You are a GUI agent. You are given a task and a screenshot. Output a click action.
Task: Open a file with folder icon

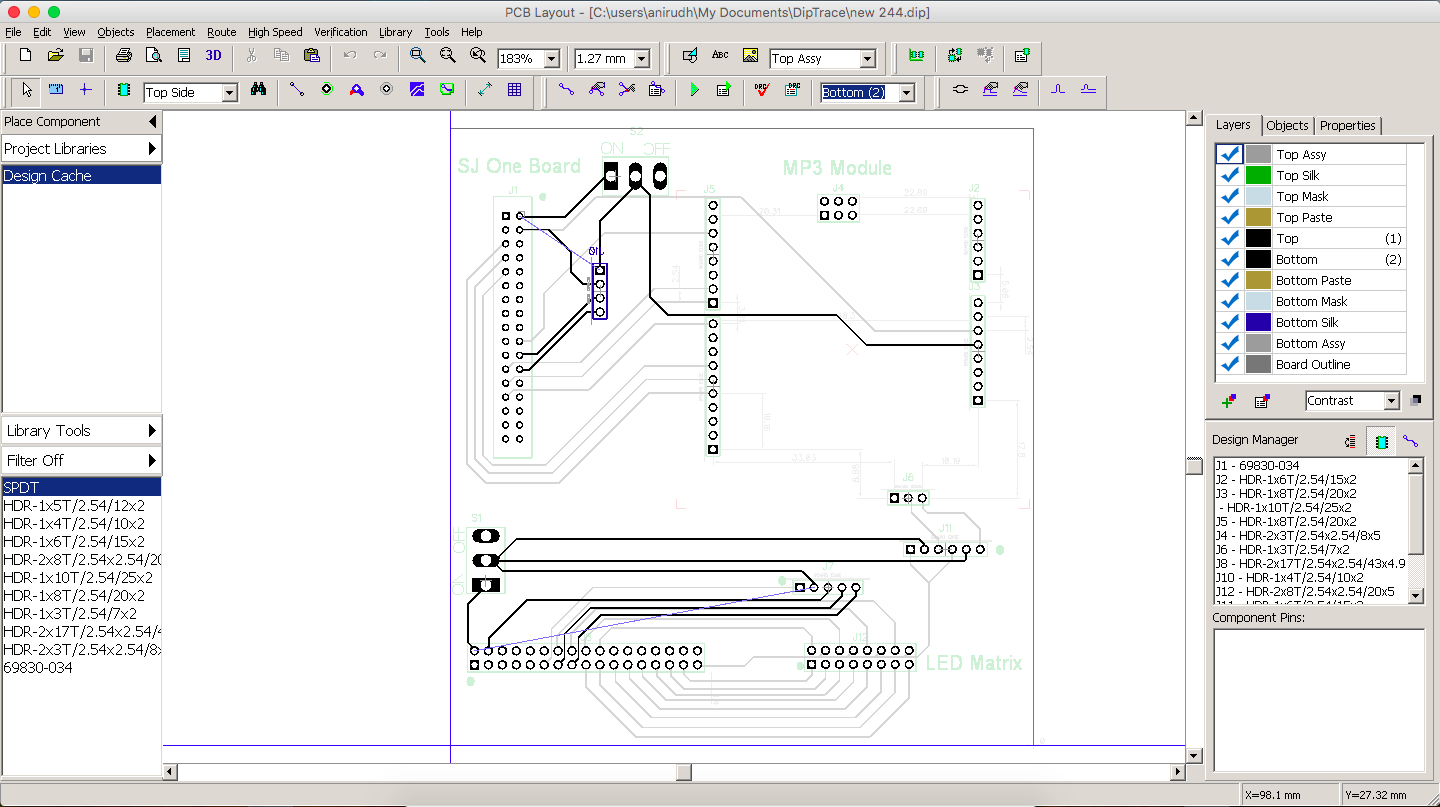click(56, 56)
